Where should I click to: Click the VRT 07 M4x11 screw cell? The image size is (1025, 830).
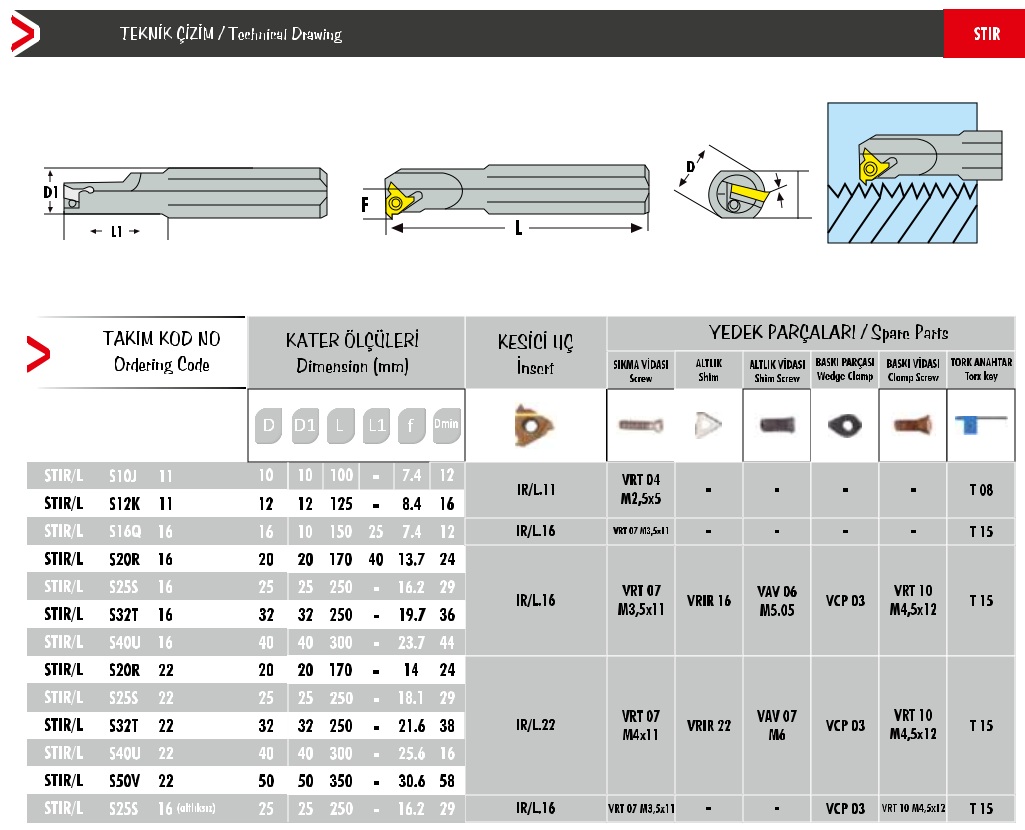pos(641,725)
